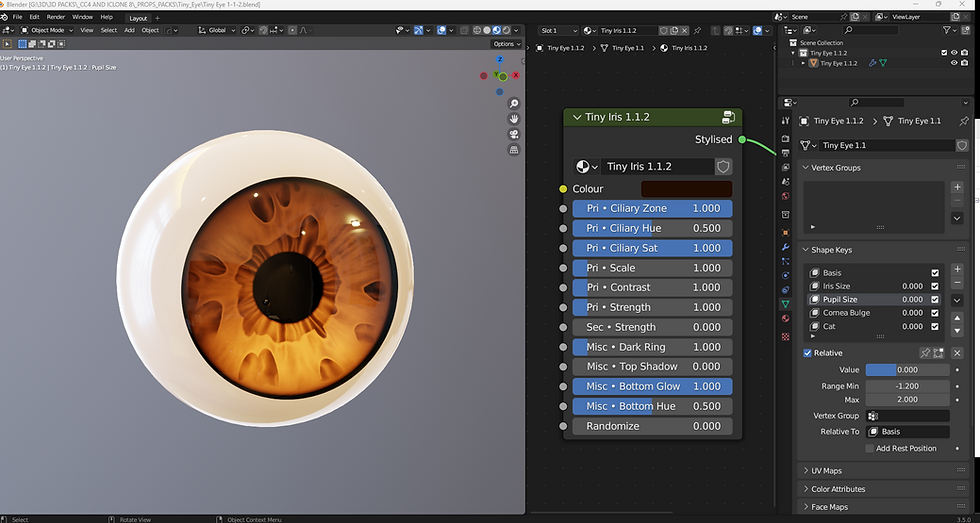Open the Global transform orientation dropdown
The height and width of the screenshot is (523, 980).
(218, 30)
